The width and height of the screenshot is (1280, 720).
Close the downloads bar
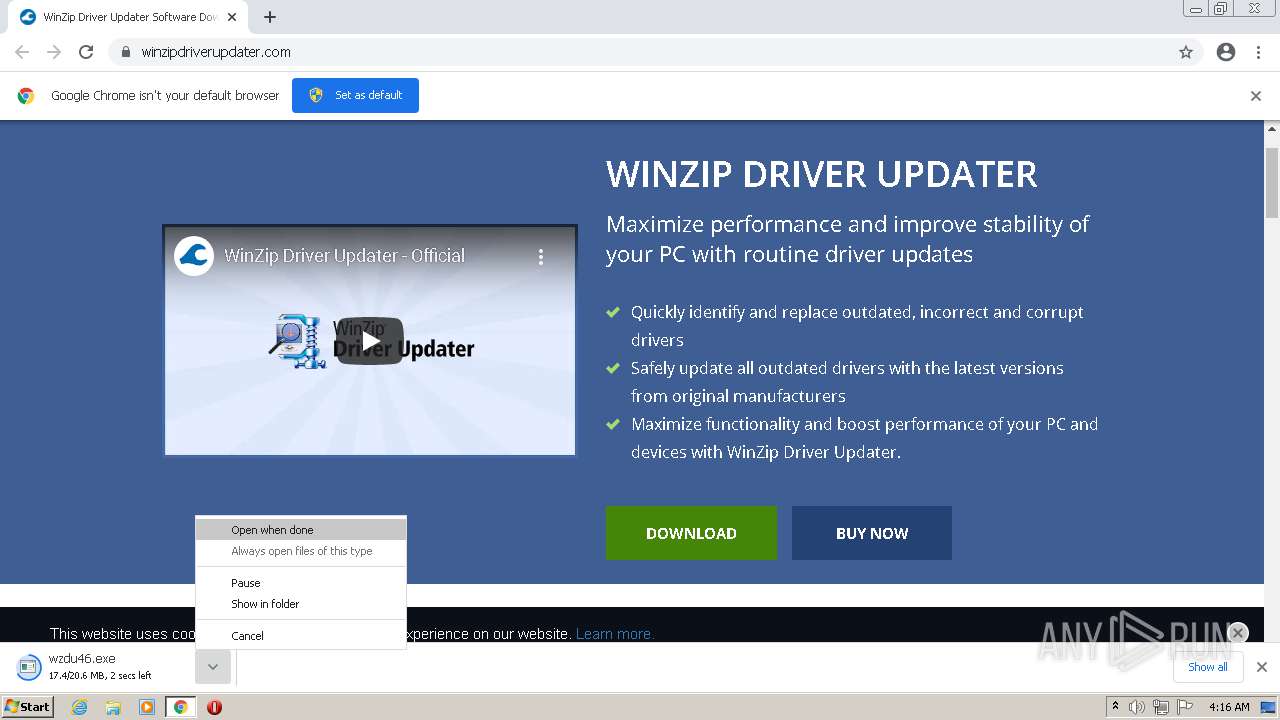pyautogui.click(x=1262, y=667)
